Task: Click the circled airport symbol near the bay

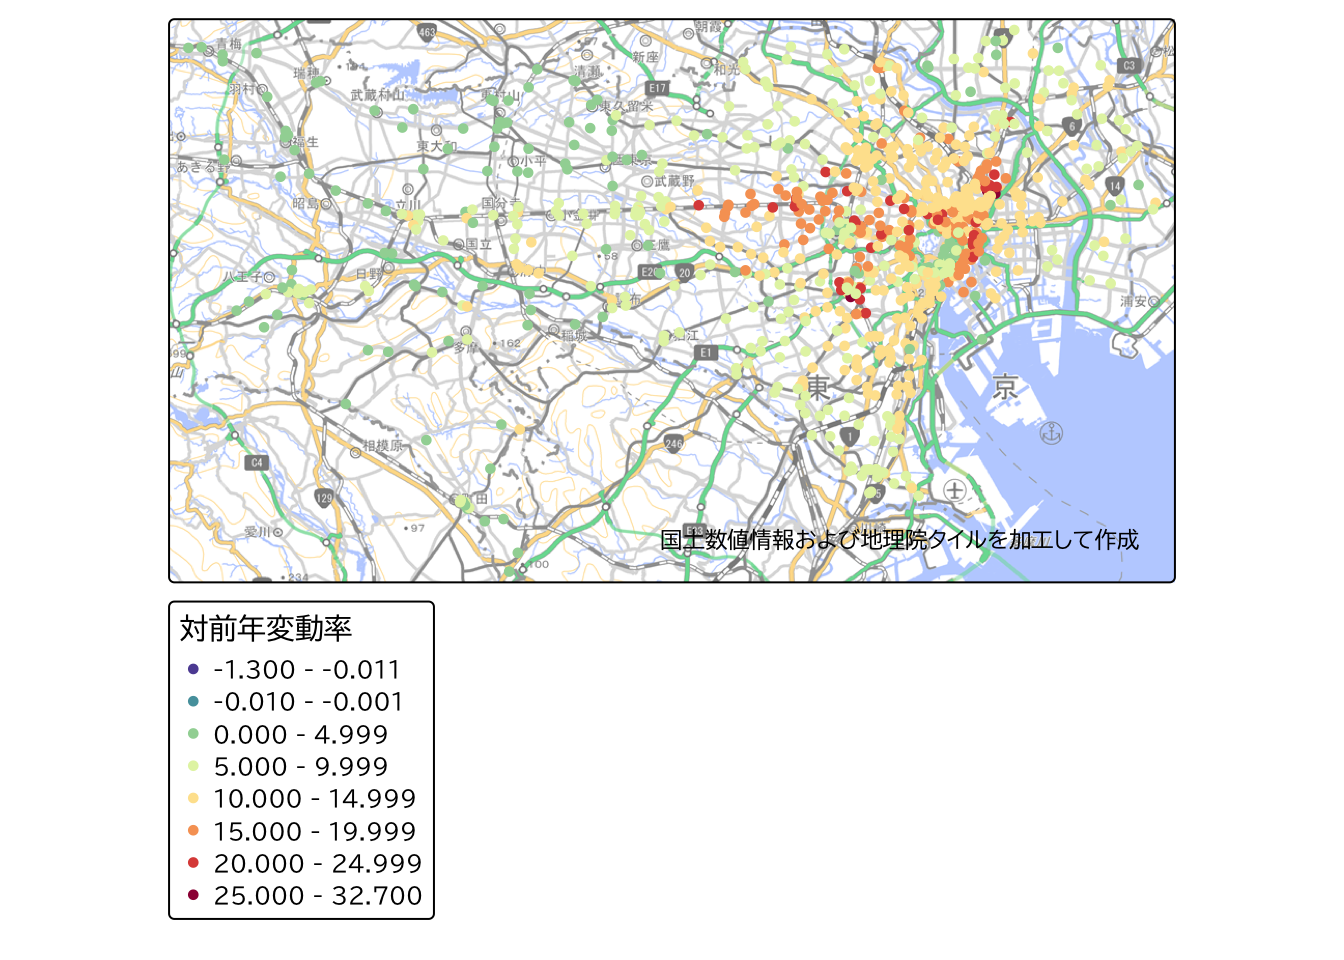Action: [955, 490]
